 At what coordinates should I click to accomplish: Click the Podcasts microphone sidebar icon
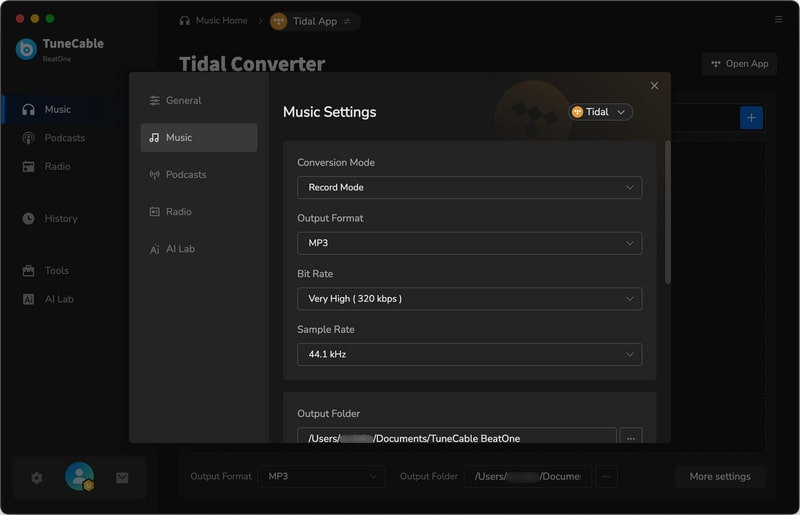29,138
